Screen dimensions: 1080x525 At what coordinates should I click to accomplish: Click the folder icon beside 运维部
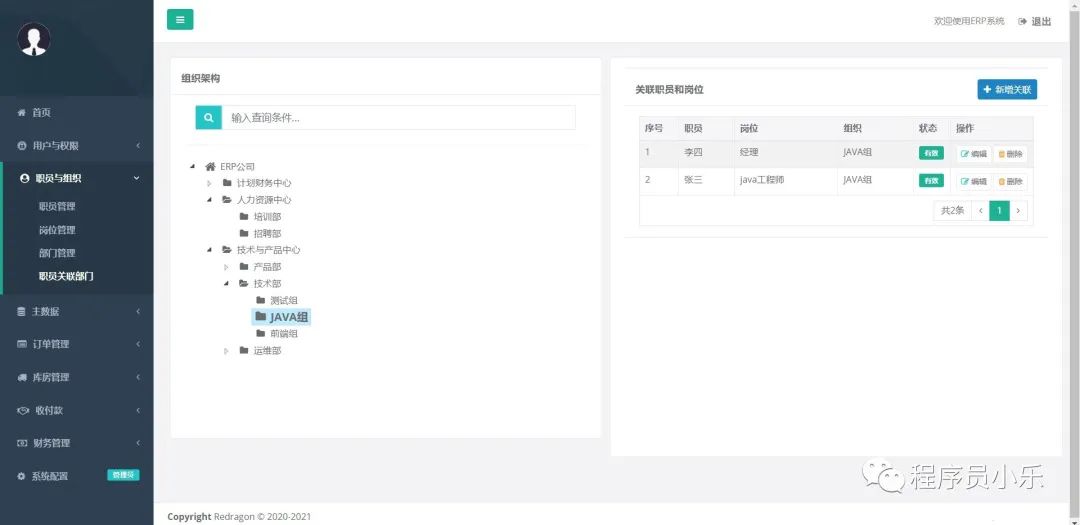pyautogui.click(x=244, y=351)
